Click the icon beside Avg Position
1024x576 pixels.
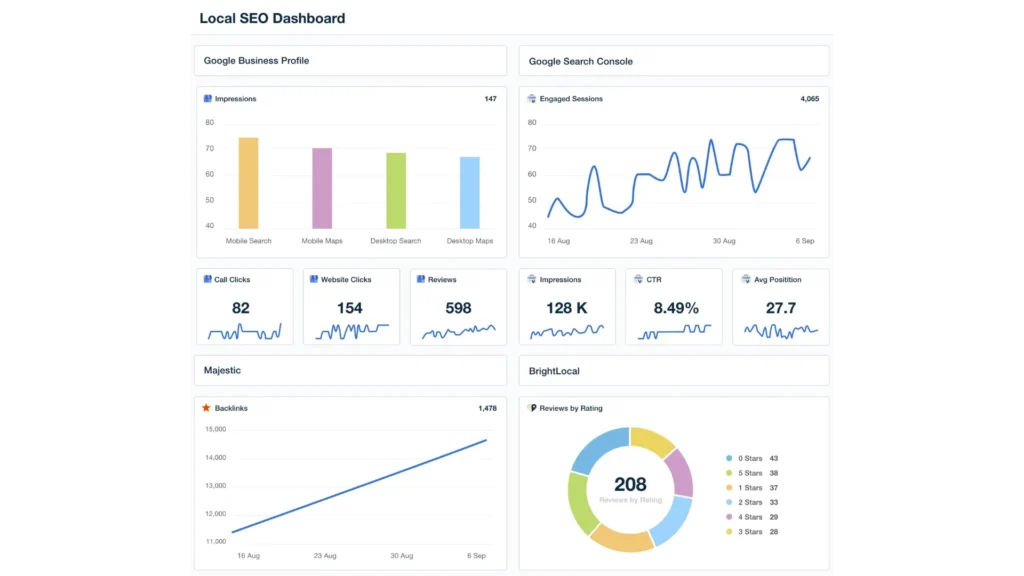tap(746, 280)
